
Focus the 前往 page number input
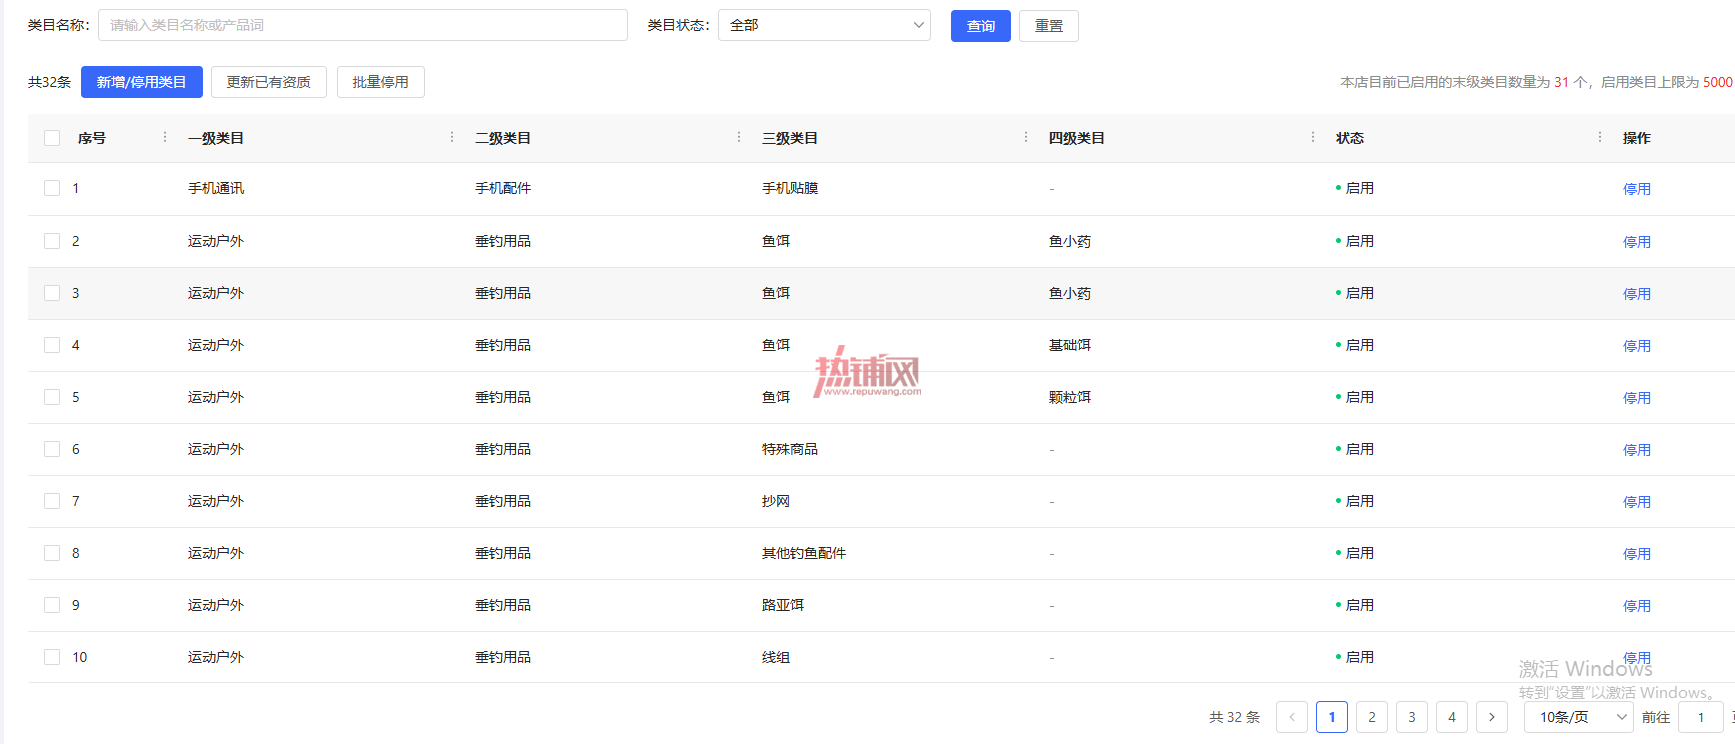tap(1701, 717)
